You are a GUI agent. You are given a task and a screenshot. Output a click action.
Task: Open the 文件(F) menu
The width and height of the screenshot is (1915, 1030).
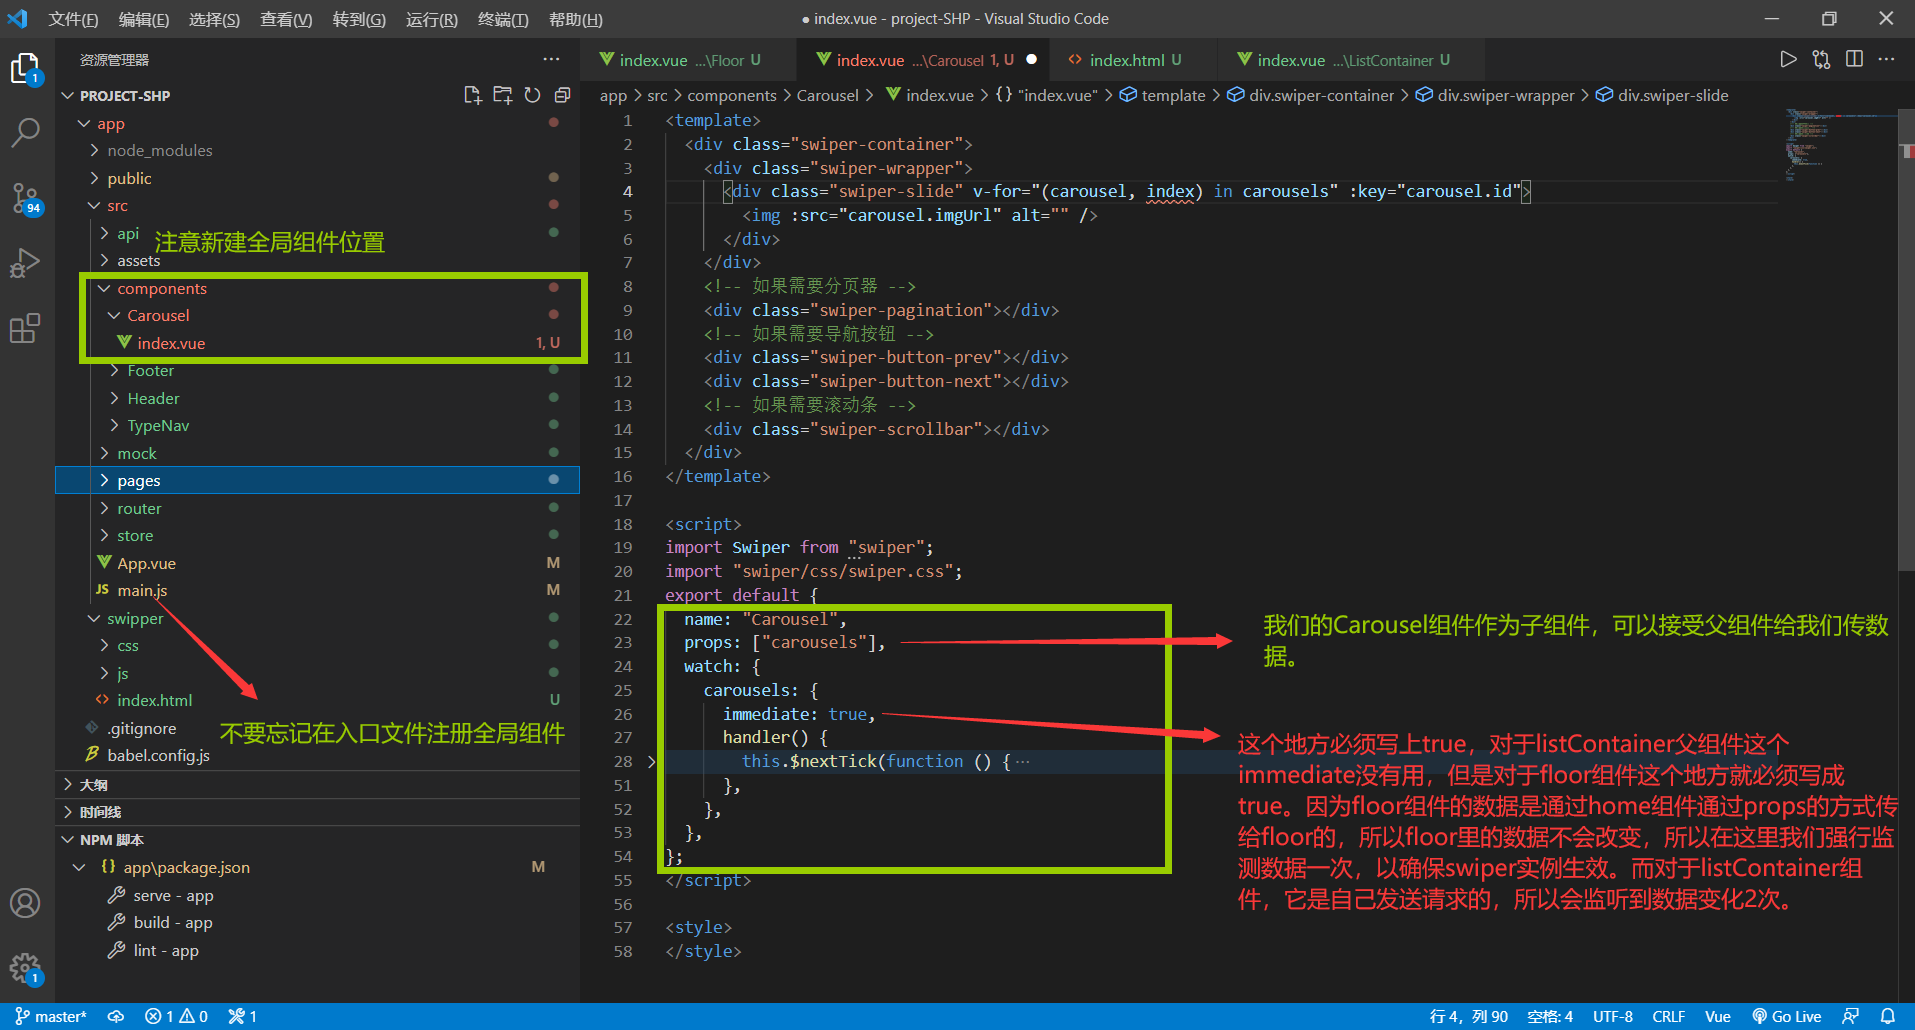(x=73, y=19)
